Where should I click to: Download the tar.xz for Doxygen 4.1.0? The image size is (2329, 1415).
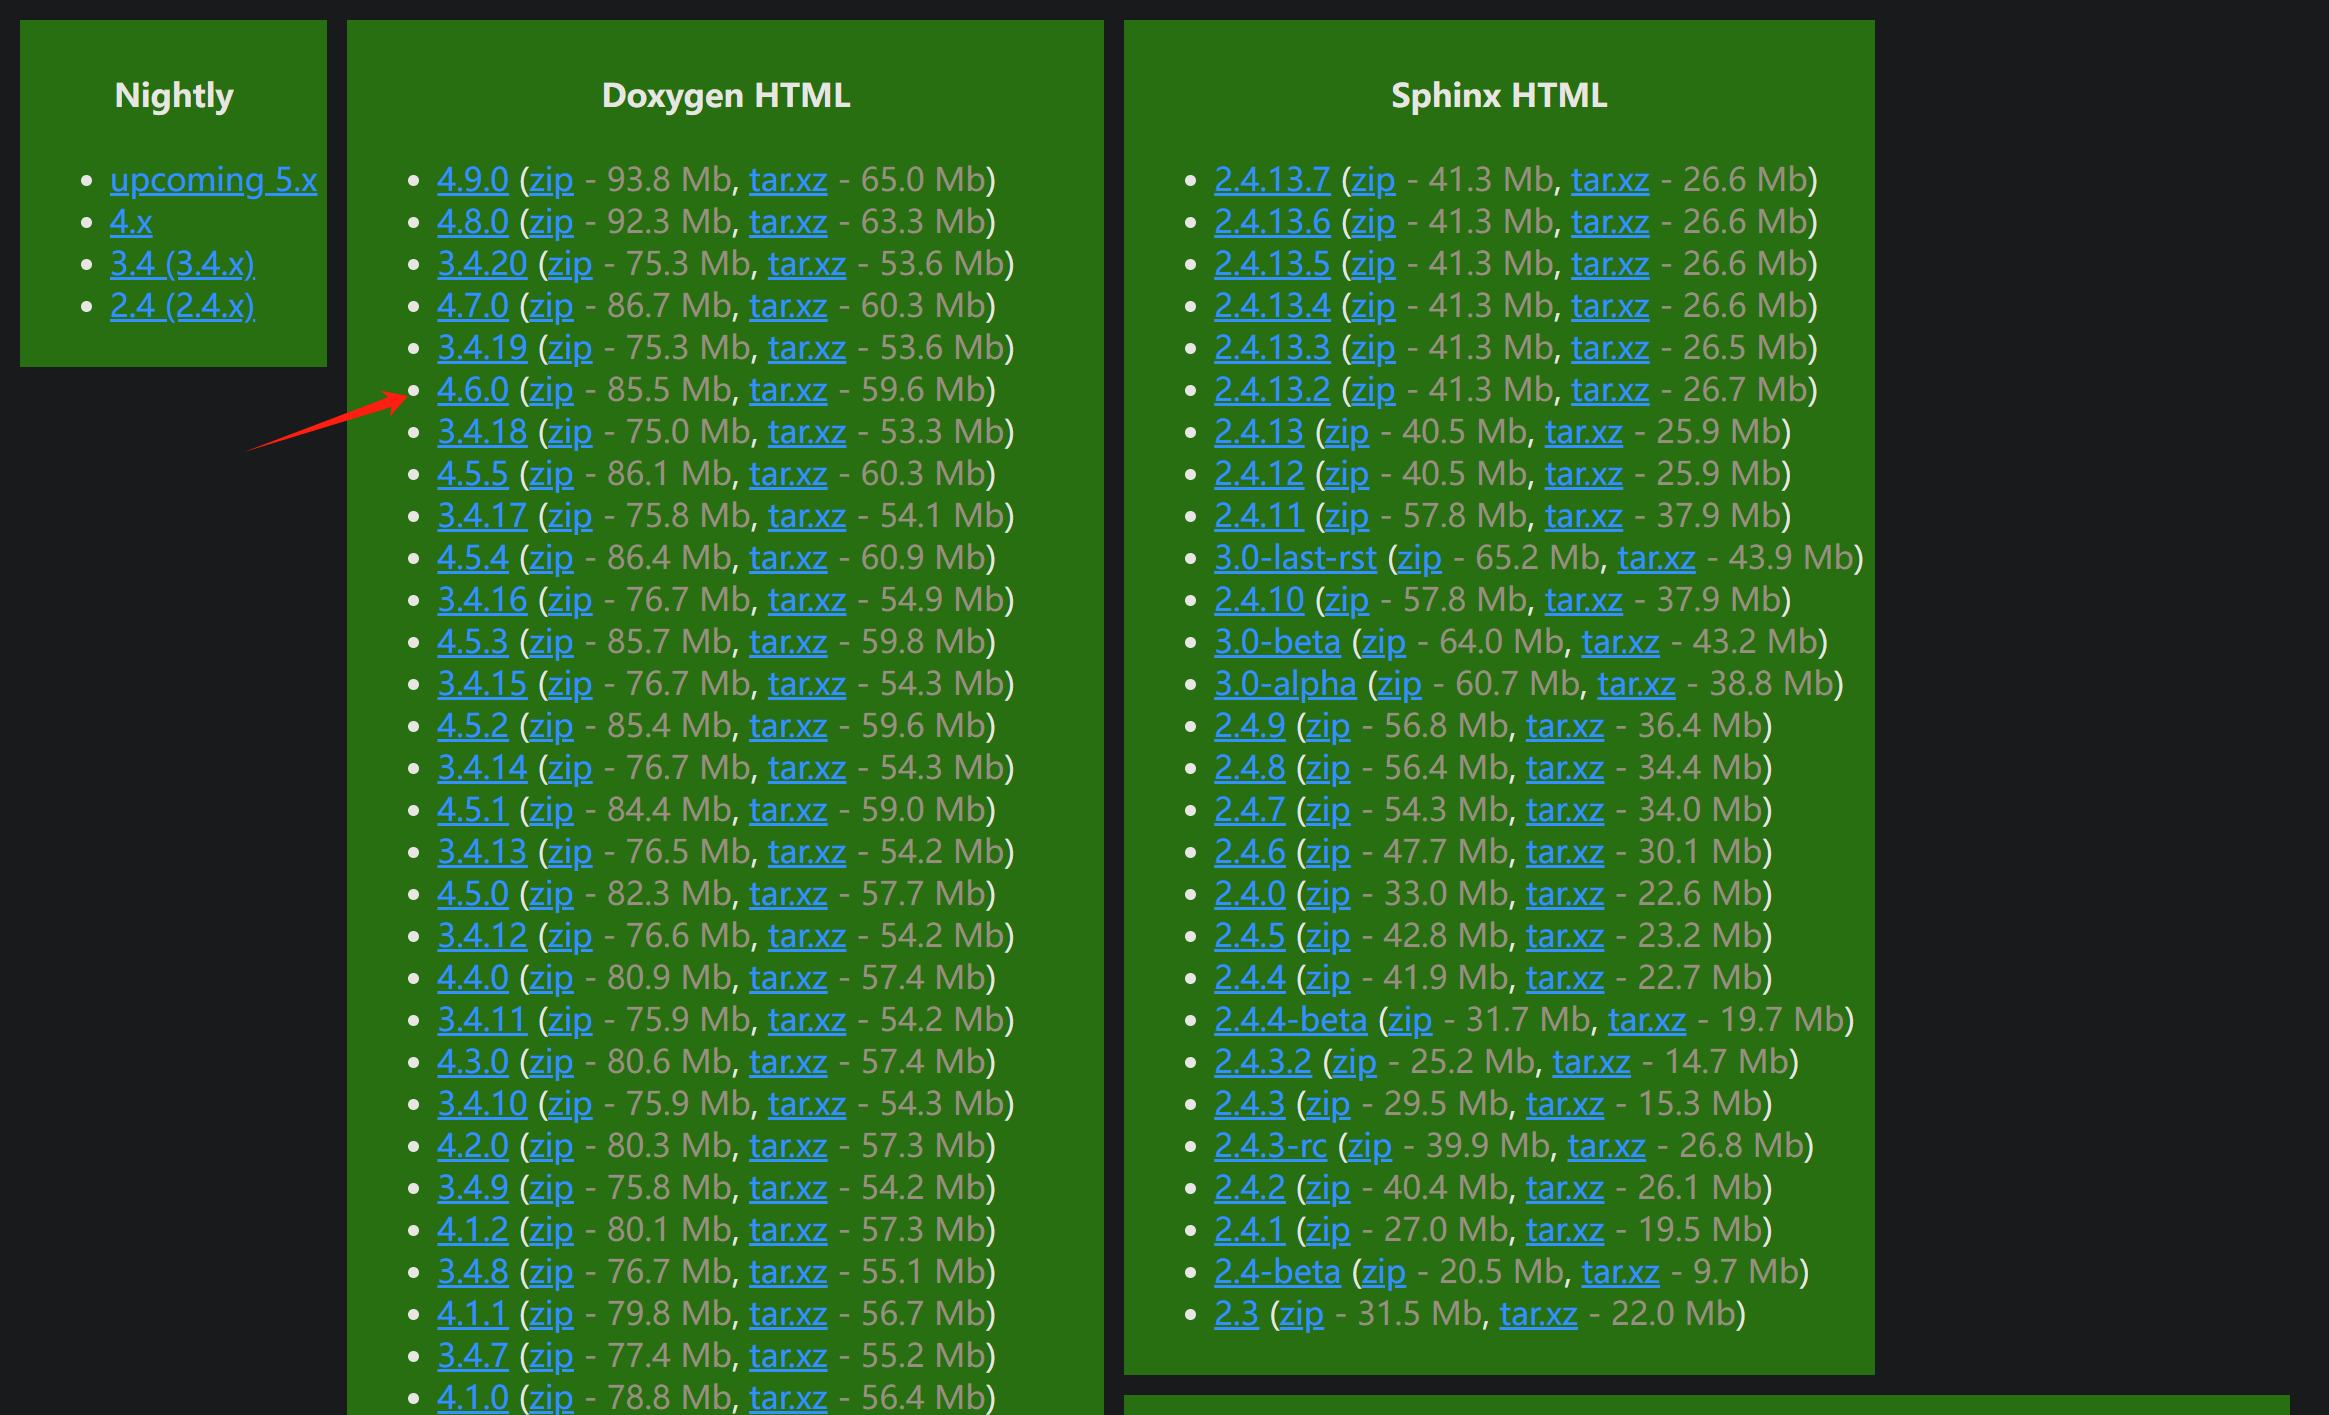788,1397
